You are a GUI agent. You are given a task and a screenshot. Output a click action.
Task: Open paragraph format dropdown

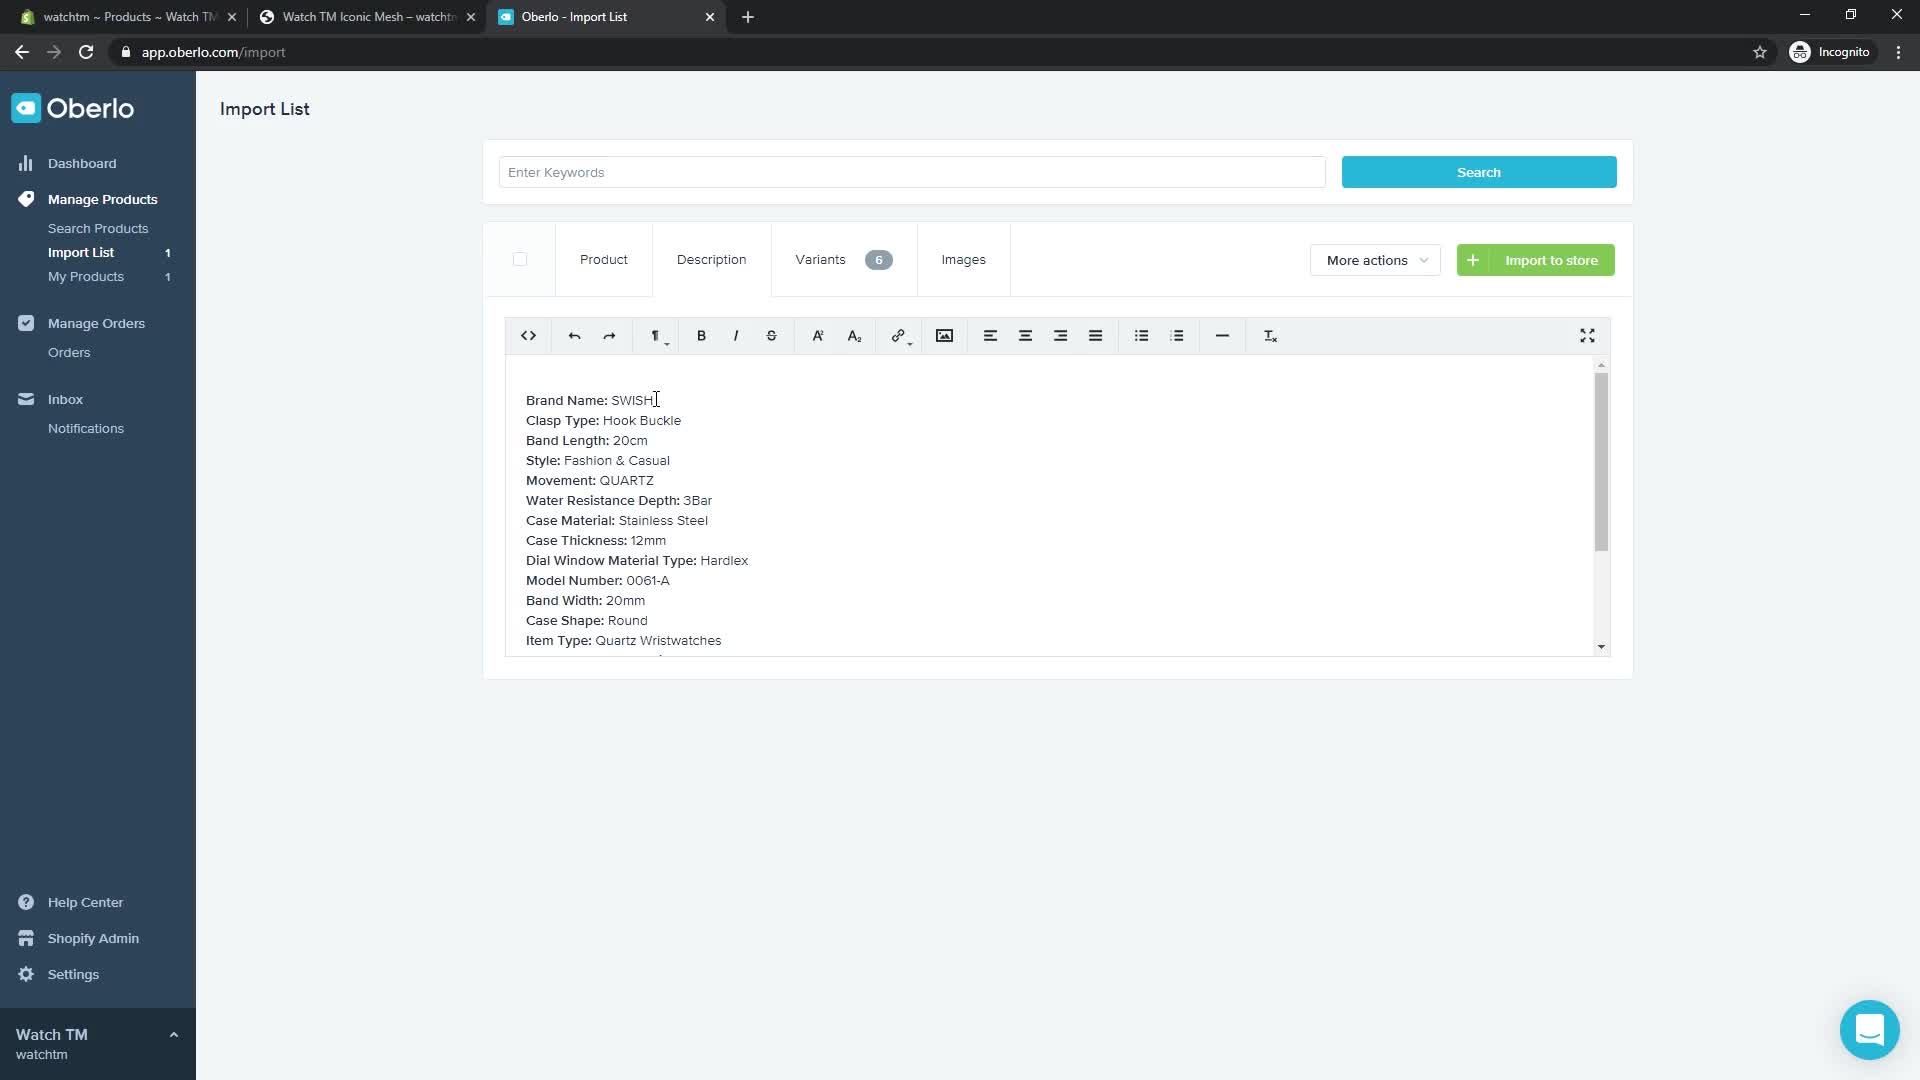pos(657,336)
